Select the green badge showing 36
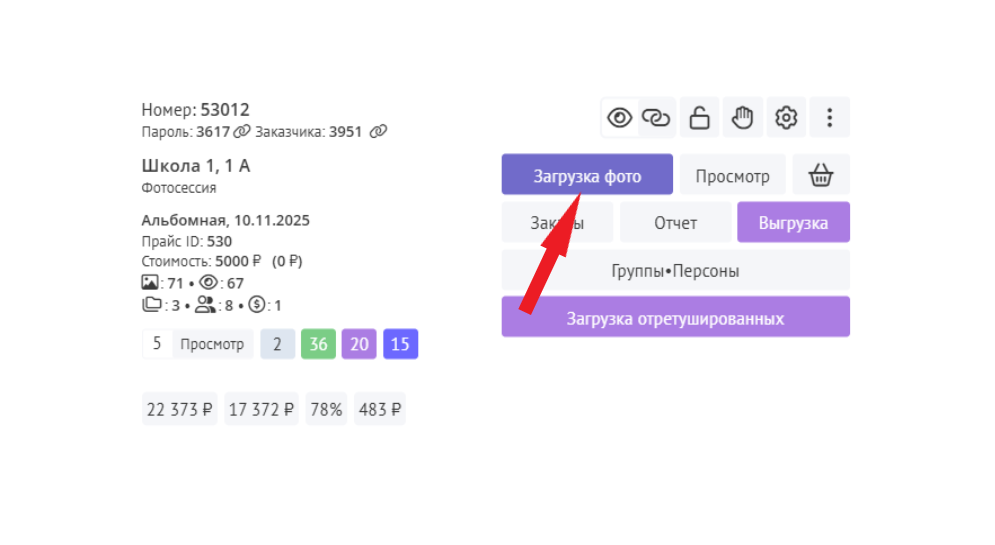 tap(318, 344)
